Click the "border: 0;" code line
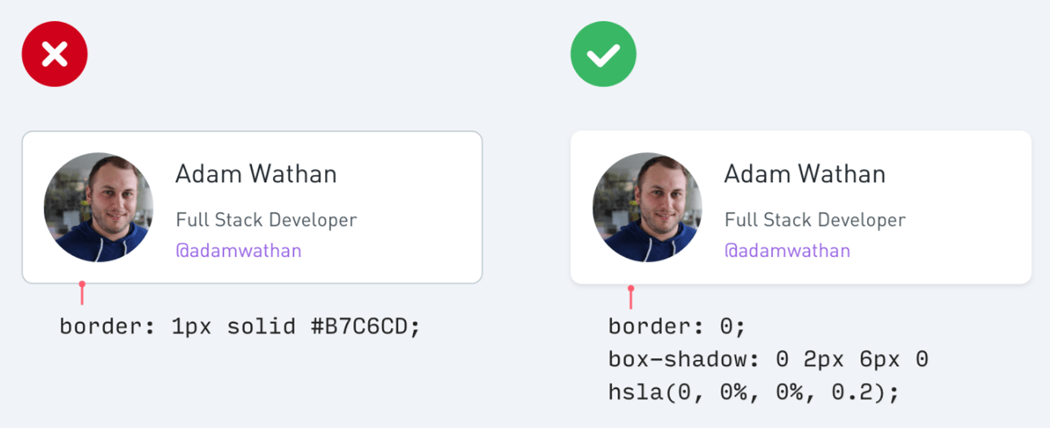 (x=677, y=327)
